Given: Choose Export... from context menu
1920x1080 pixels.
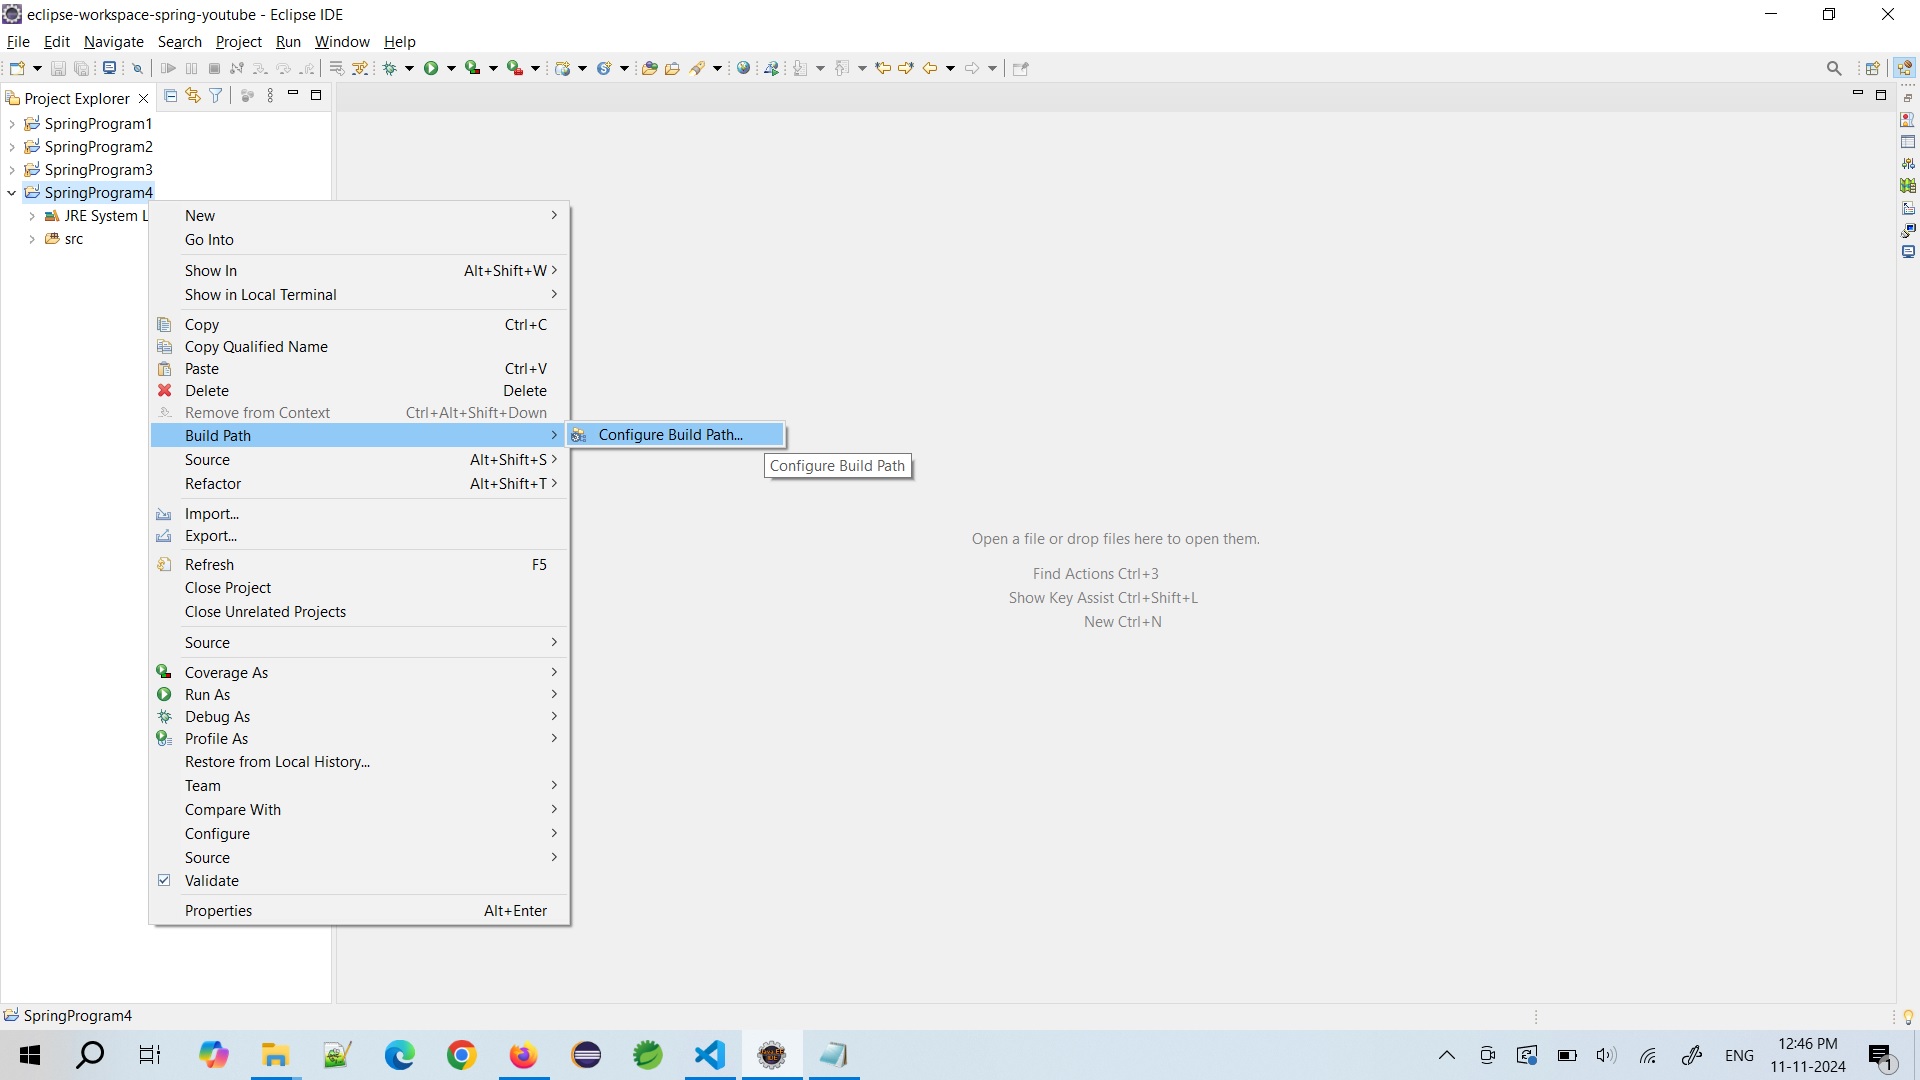Looking at the screenshot, I should 360,536.
